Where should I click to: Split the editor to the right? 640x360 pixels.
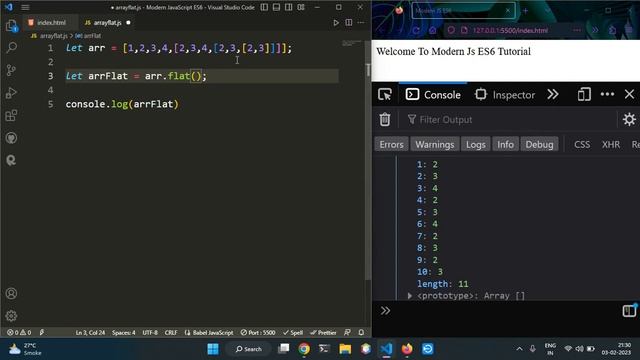click(x=349, y=23)
